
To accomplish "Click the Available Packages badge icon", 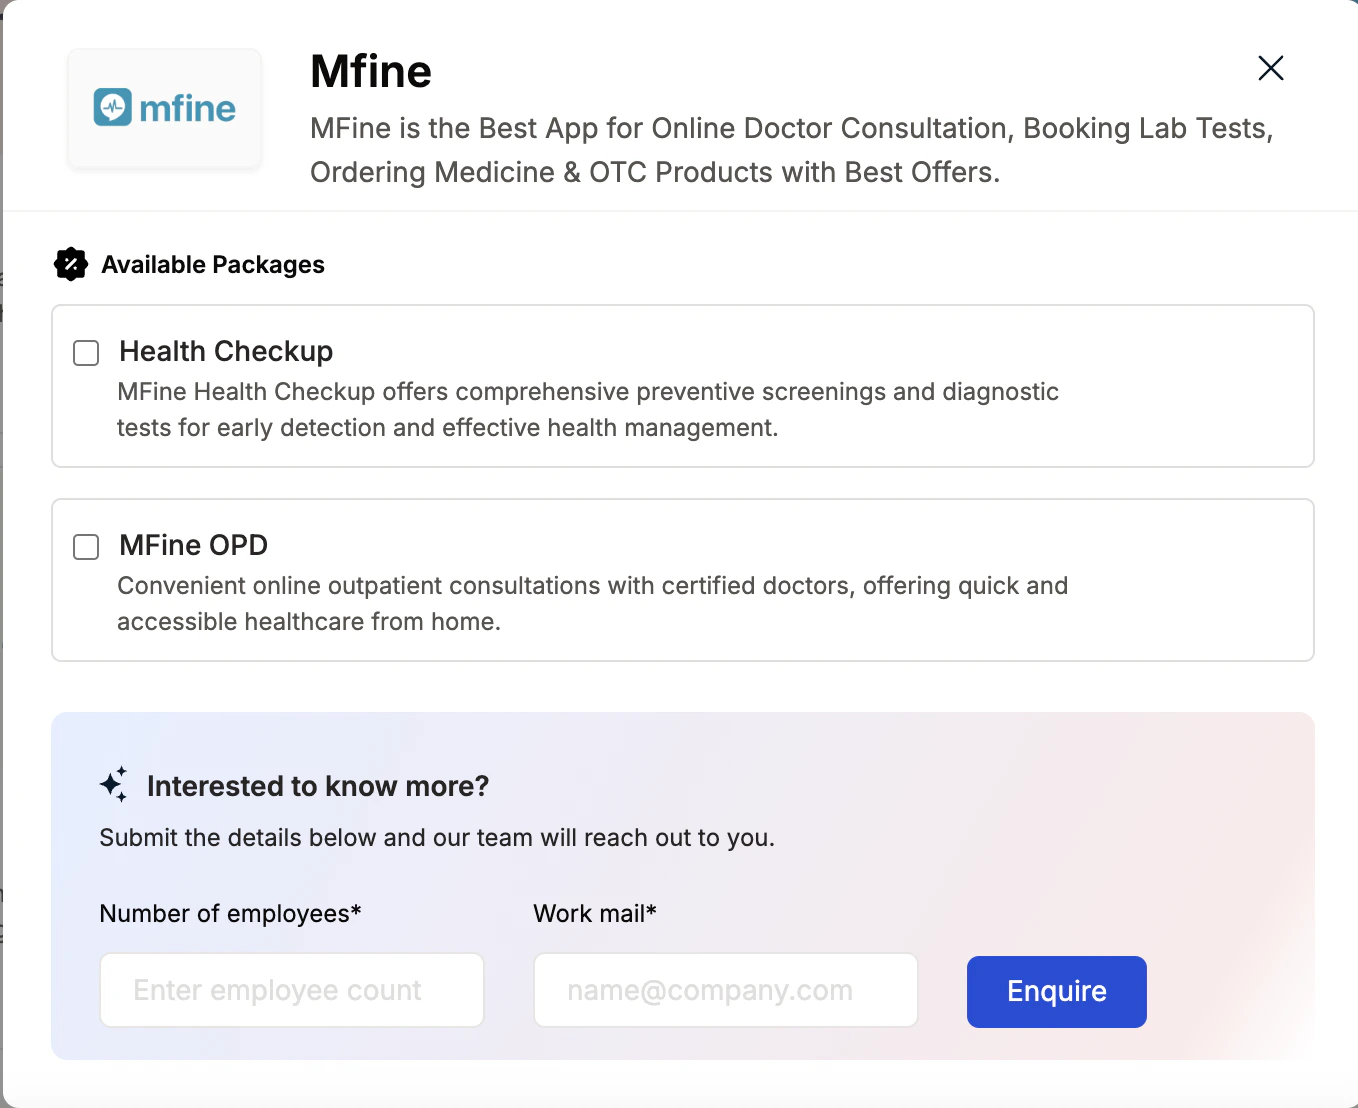I will coord(71,264).
